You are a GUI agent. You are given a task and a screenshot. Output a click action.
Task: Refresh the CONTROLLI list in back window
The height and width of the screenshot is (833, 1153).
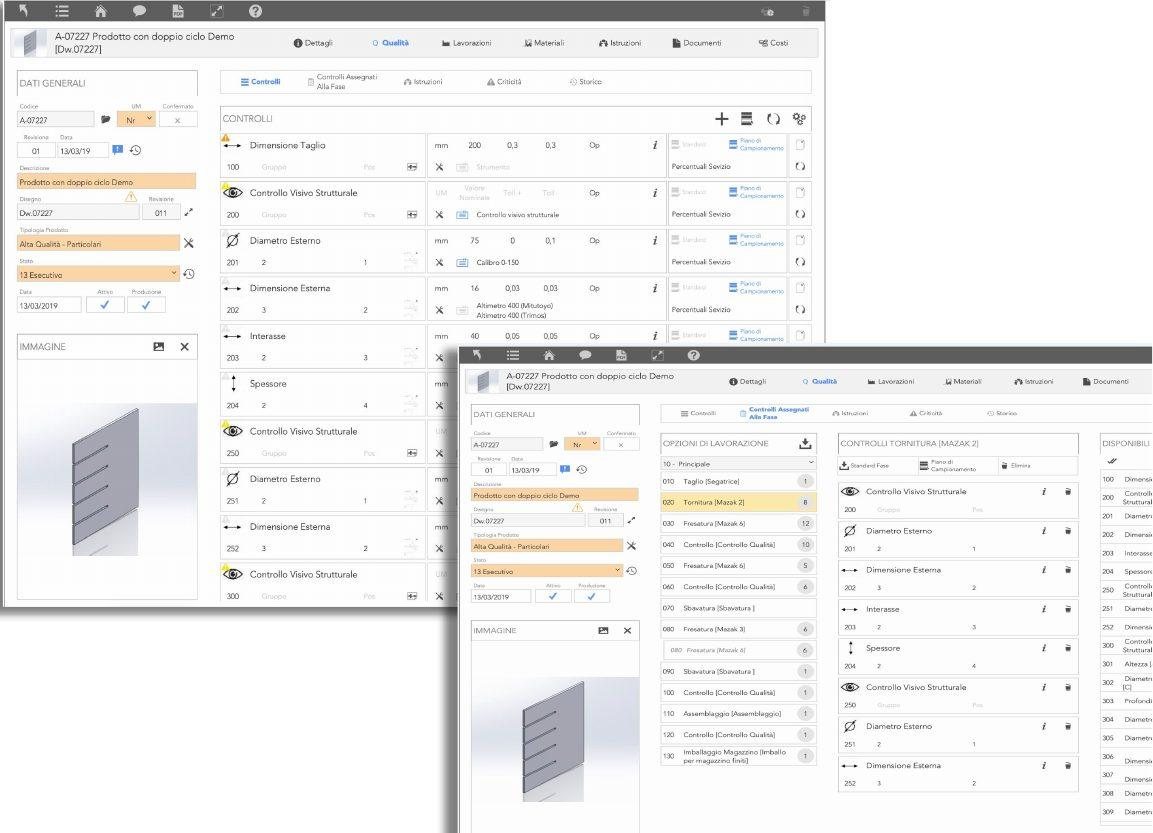773,118
